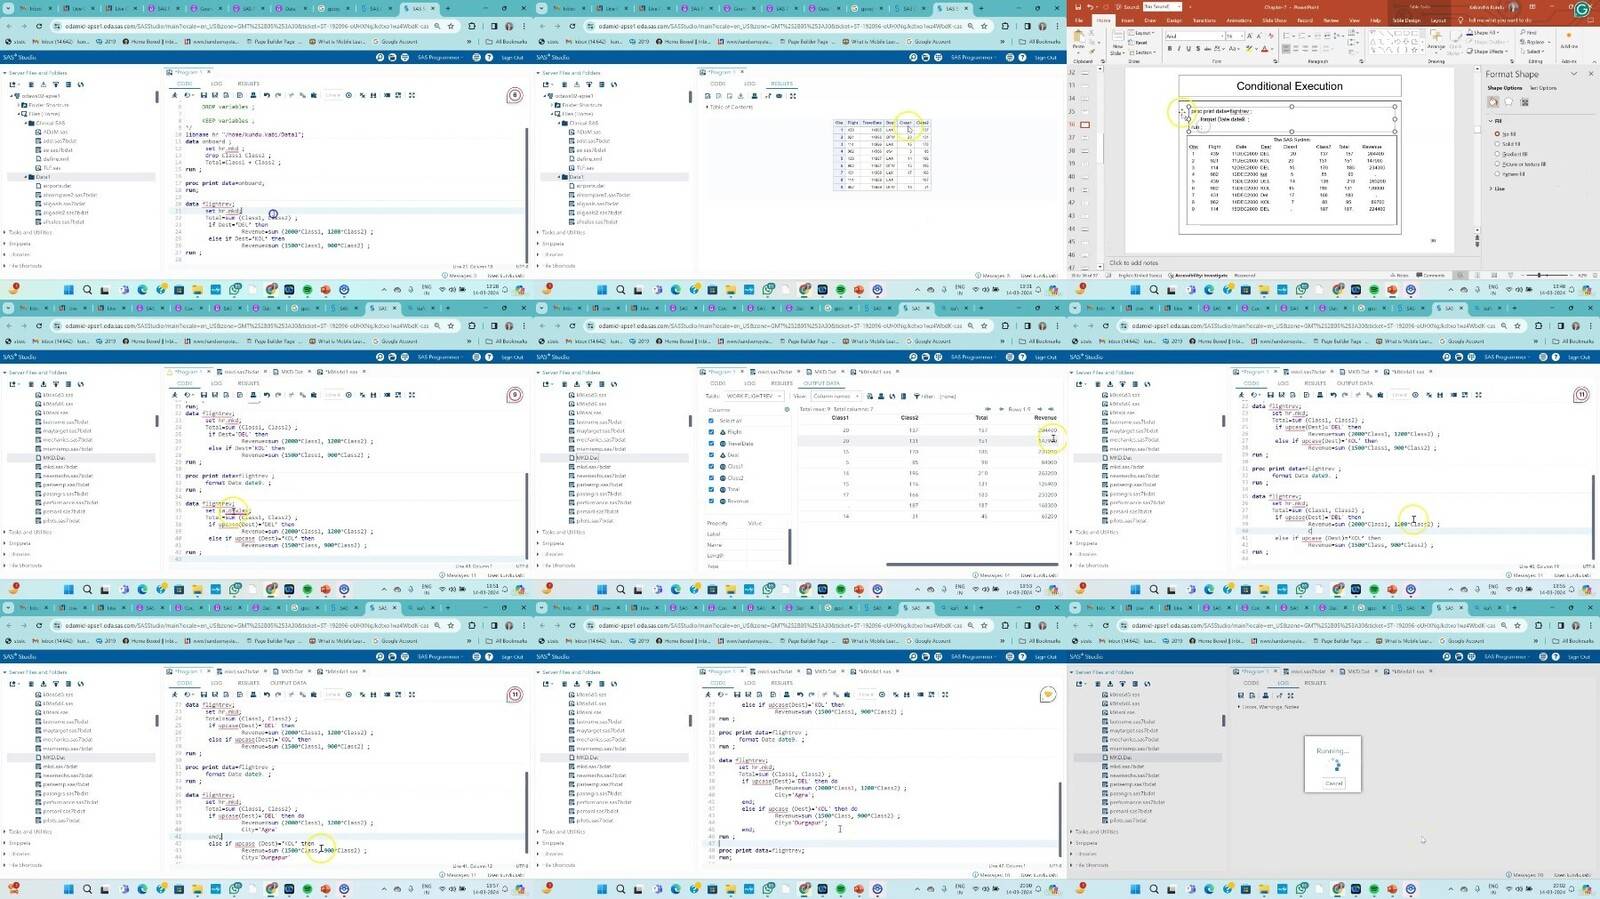Screen dimensions: 1600x899
Task: Uncheck the TravelDate column checkbox
Action: 711,443
